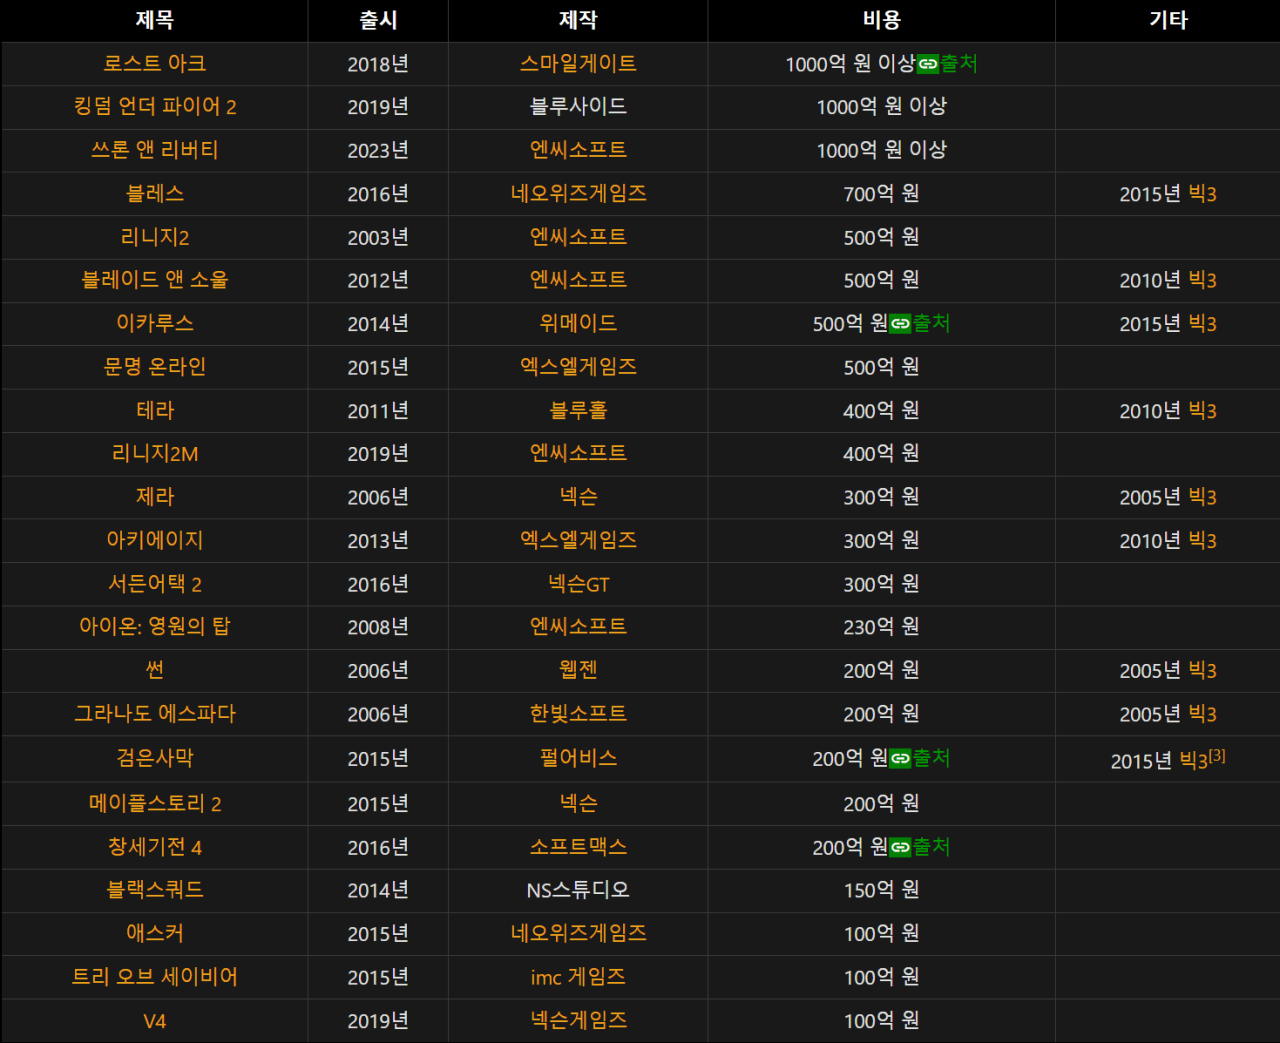
Task: Select the 블루사이드 developer text
Action: (x=578, y=106)
